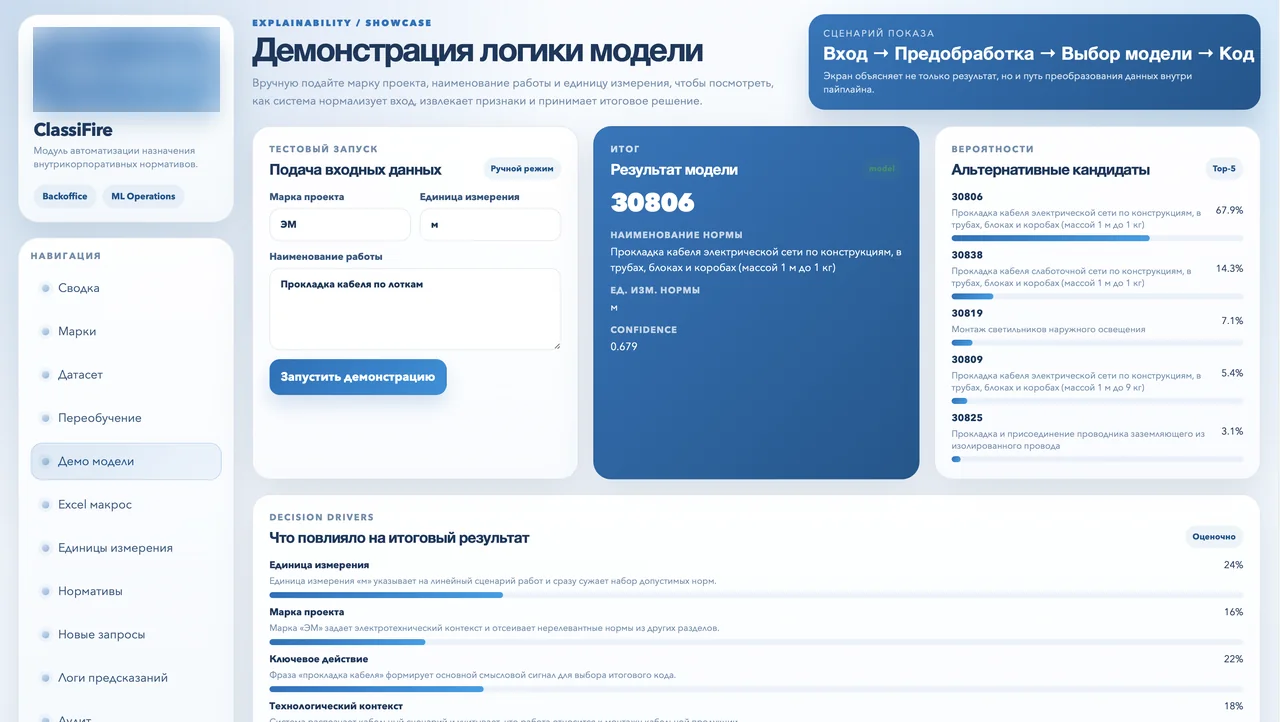Click the Оценочно badge
This screenshot has width=1280, height=722.
(1214, 537)
